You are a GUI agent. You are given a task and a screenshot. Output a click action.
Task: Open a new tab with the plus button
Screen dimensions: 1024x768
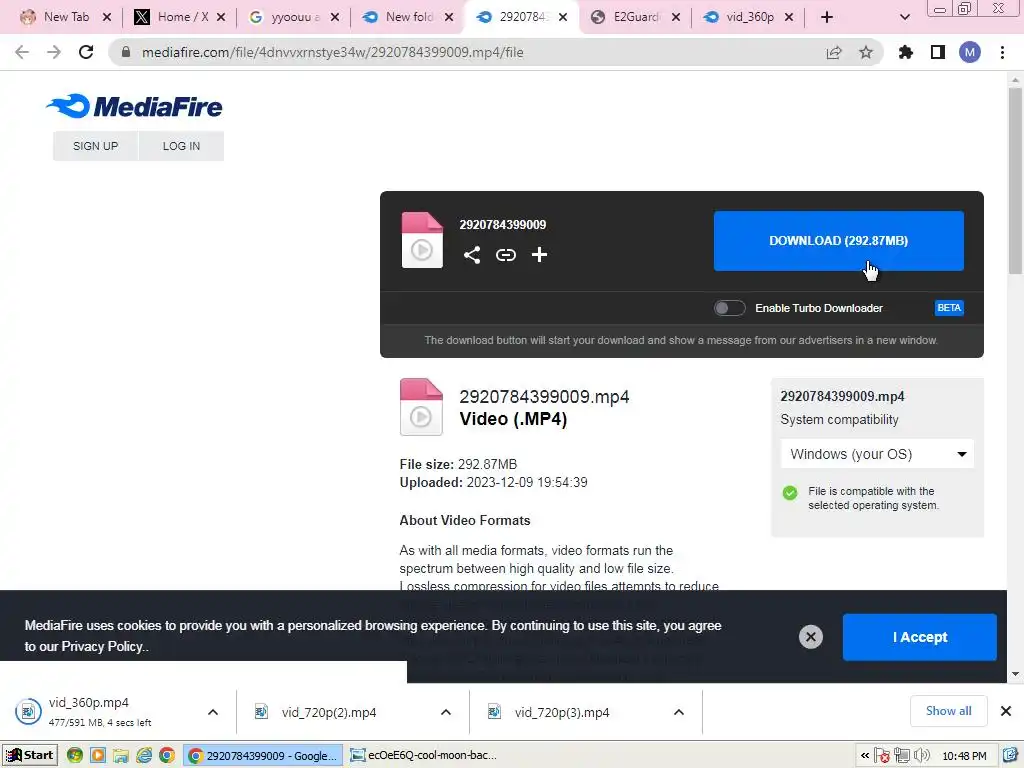pos(827,17)
